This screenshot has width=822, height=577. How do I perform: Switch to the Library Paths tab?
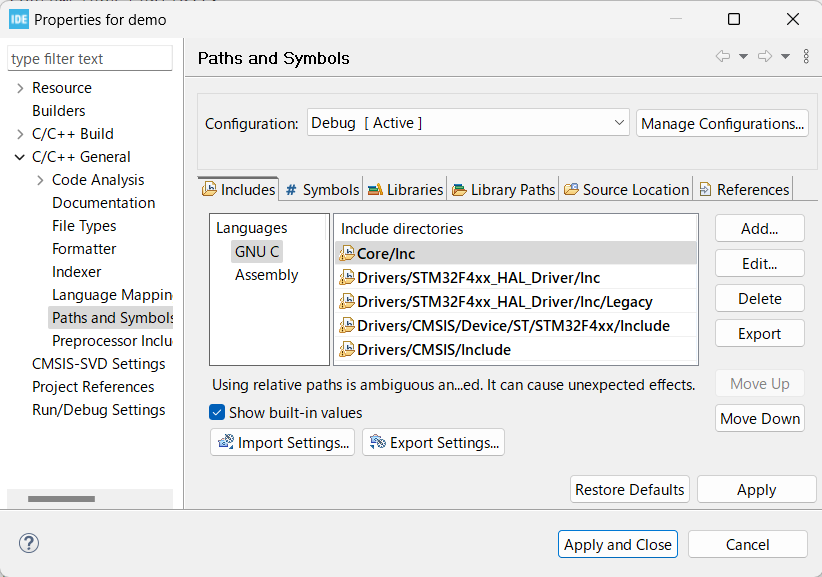click(503, 189)
